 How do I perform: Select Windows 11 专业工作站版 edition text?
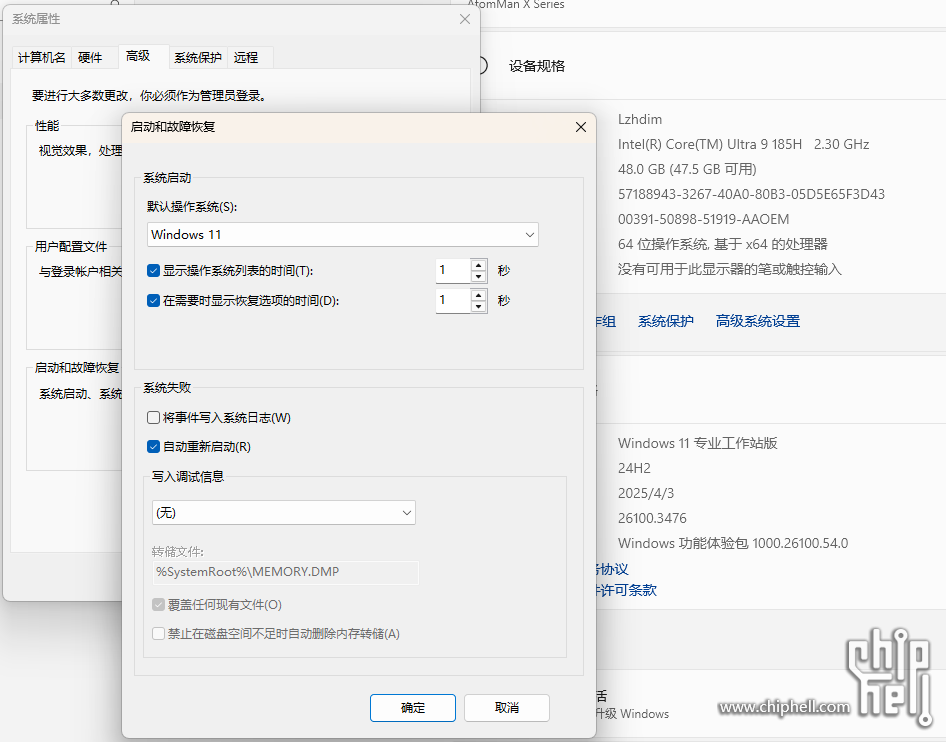[697, 443]
